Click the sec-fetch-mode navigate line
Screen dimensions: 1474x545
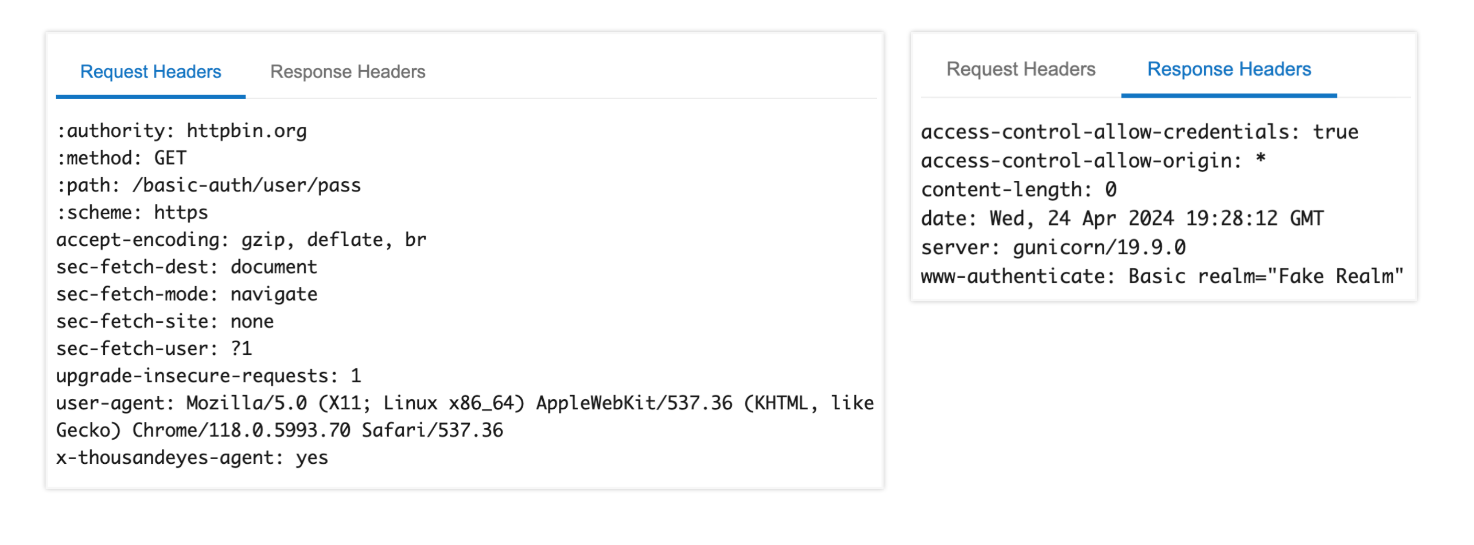[x=187, y=294]
